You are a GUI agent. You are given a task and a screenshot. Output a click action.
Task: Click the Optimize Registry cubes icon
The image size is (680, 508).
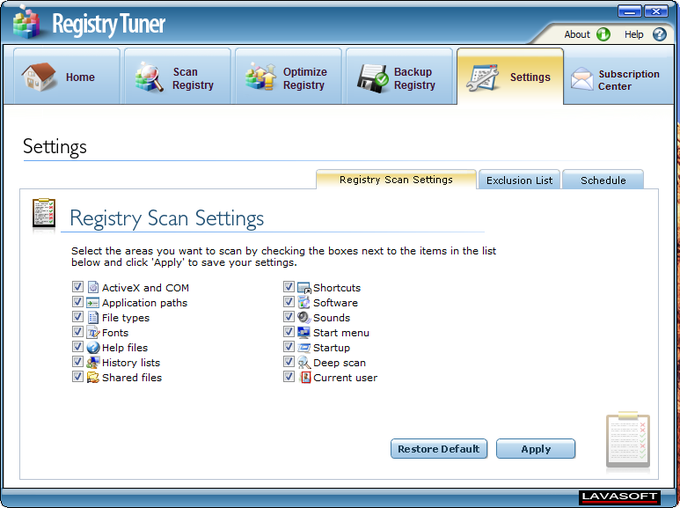(261, 77)
